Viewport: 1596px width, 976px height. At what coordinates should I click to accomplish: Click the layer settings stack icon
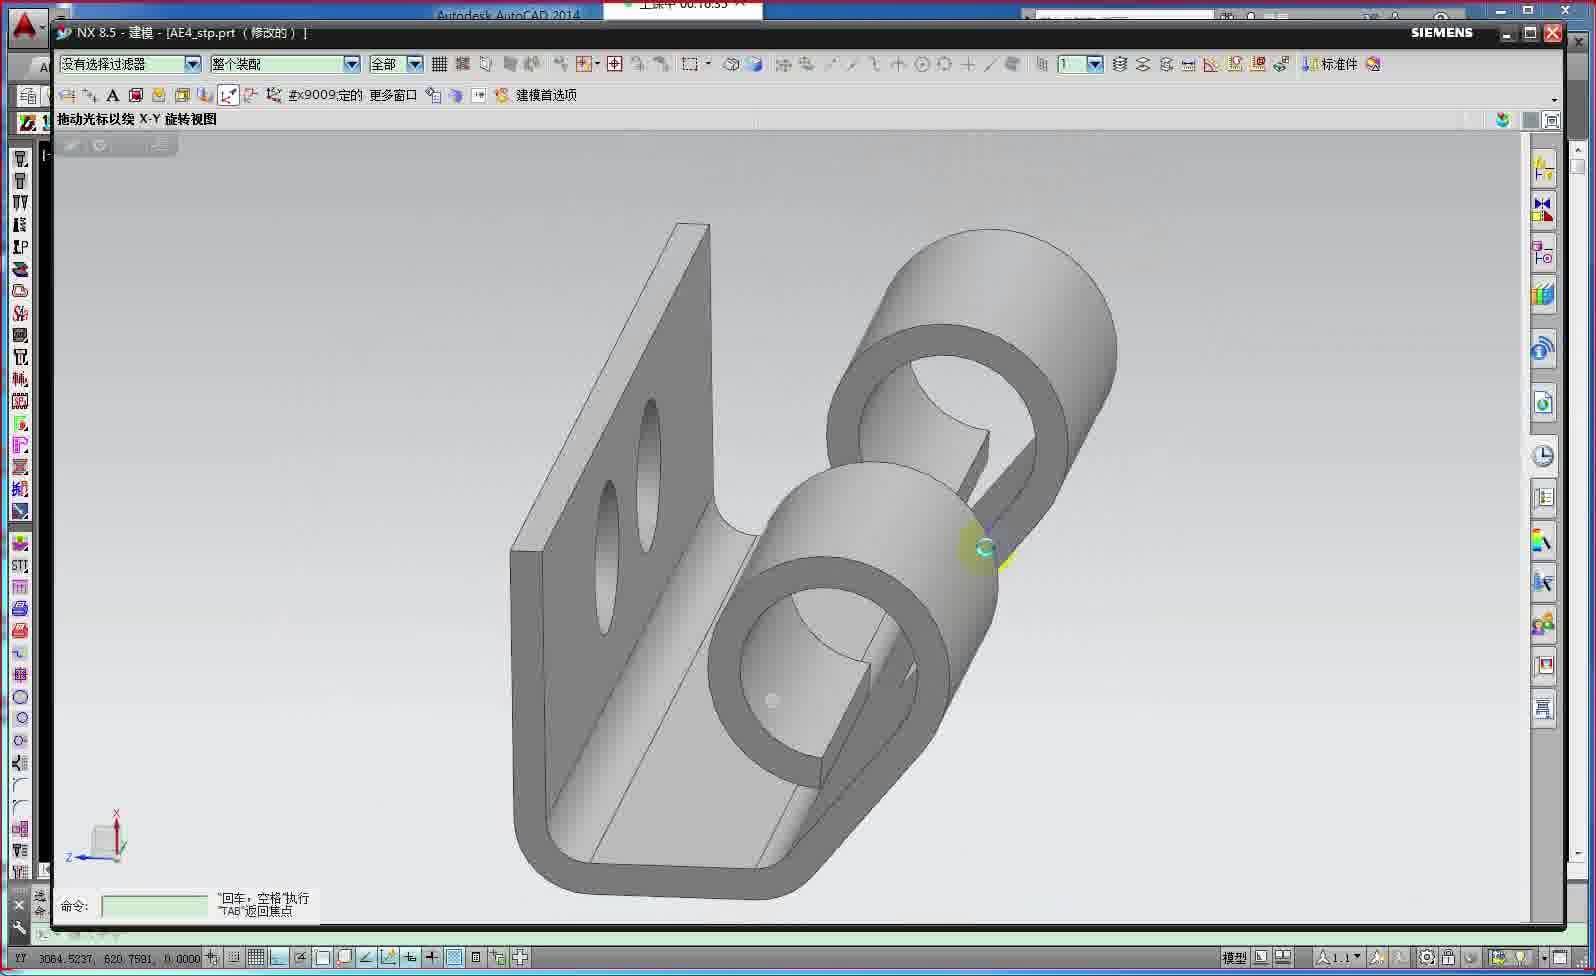1119,64
